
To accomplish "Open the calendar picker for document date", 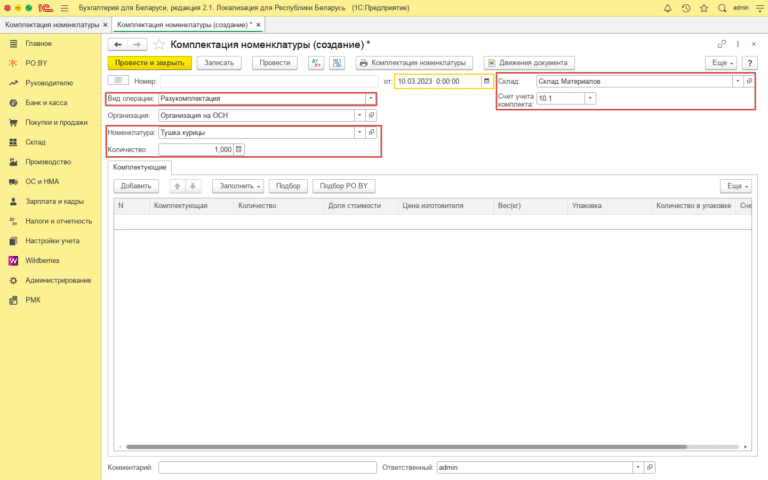I will [487, 80].
